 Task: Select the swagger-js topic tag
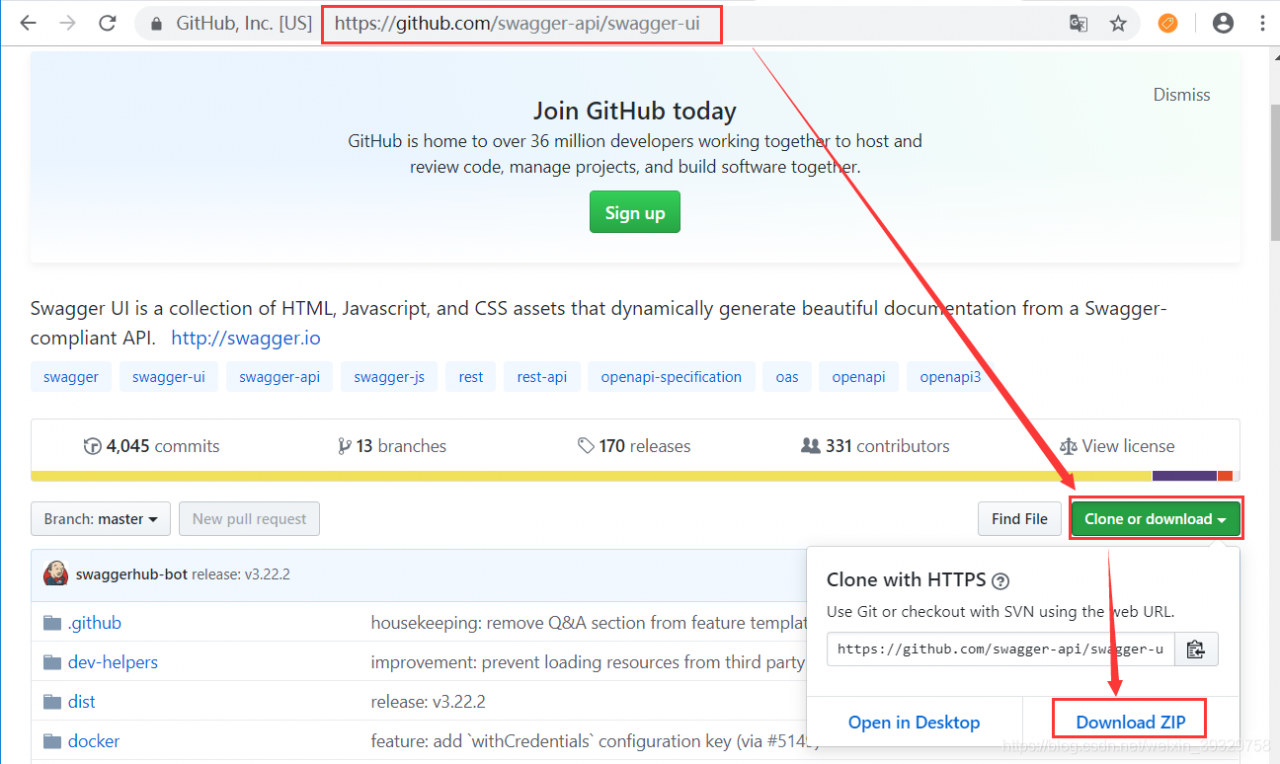389,377
